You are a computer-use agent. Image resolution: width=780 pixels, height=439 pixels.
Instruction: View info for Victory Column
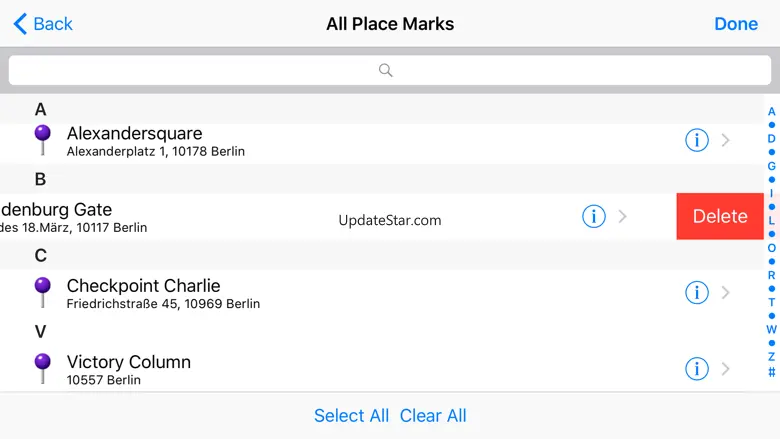tap(697, 369)
